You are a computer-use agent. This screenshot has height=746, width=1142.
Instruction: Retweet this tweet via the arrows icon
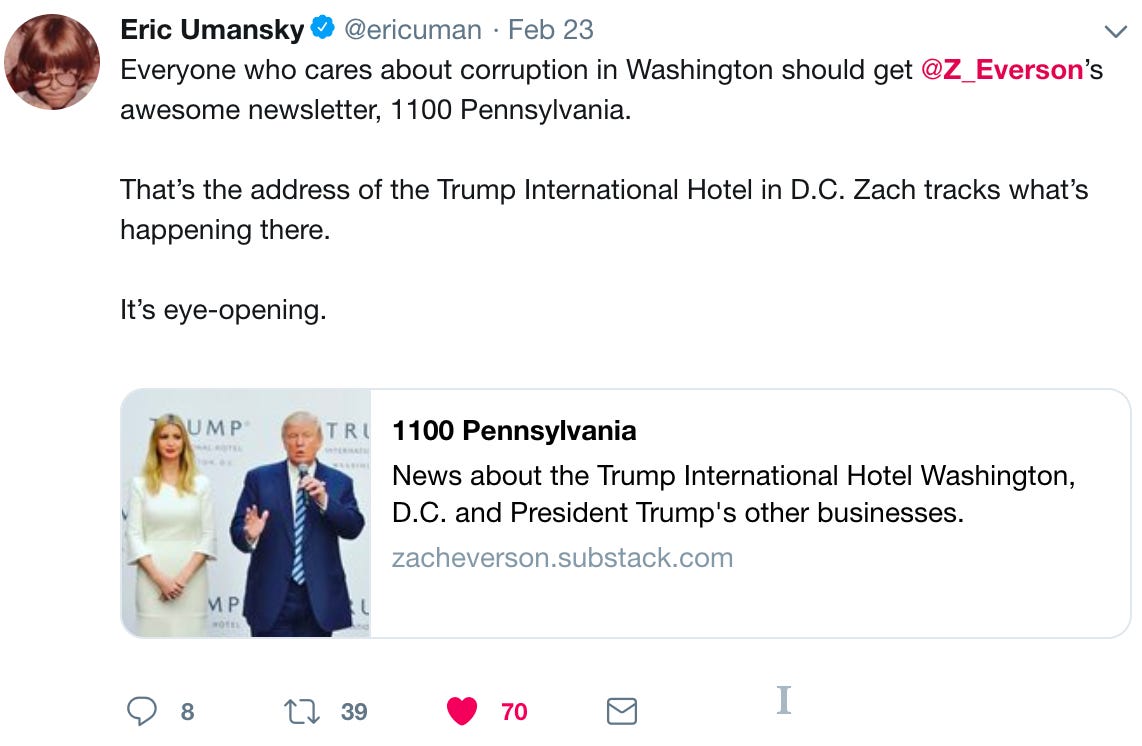[x=302, y=711]
